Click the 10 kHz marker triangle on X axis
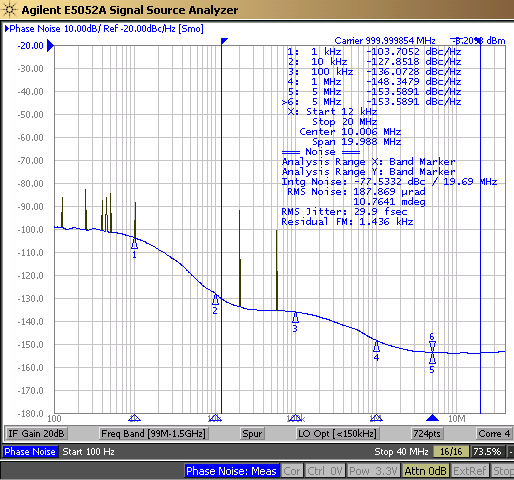514x480 pixels. pos(215,418)
